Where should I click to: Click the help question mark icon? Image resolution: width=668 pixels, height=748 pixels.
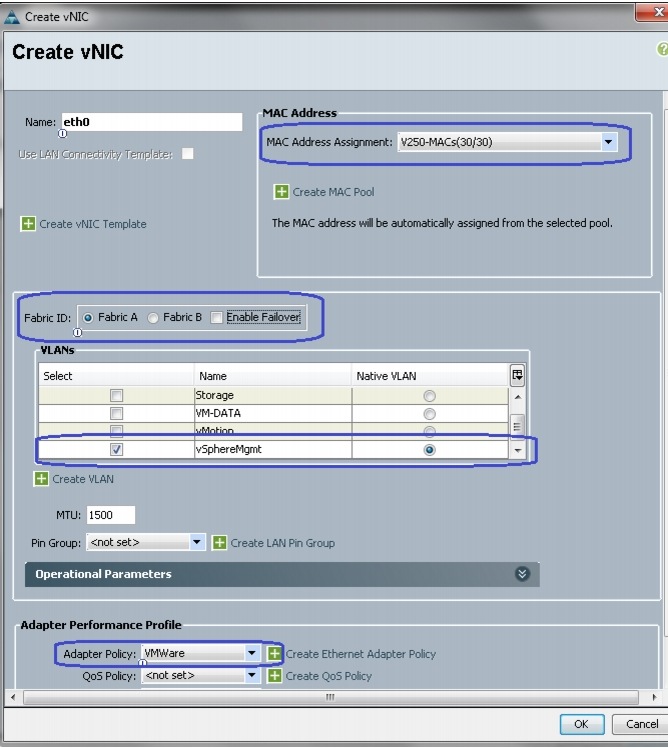coord(662,49)
